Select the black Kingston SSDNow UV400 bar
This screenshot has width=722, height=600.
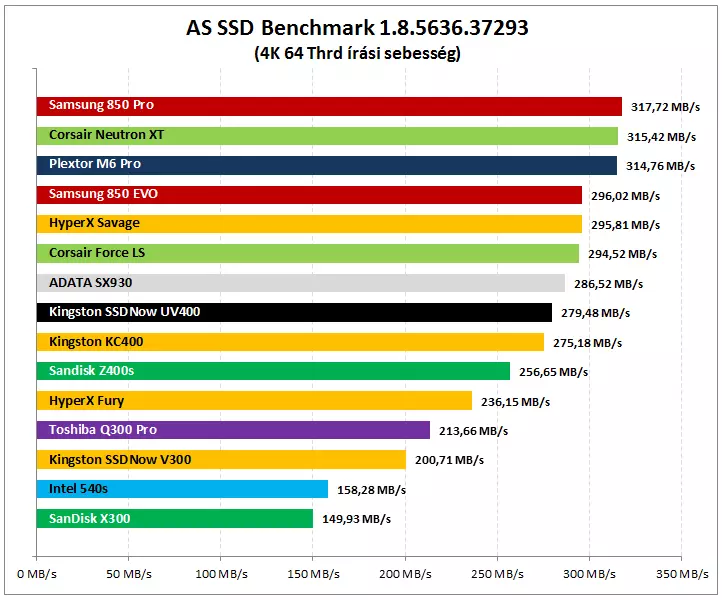(294, 312)
